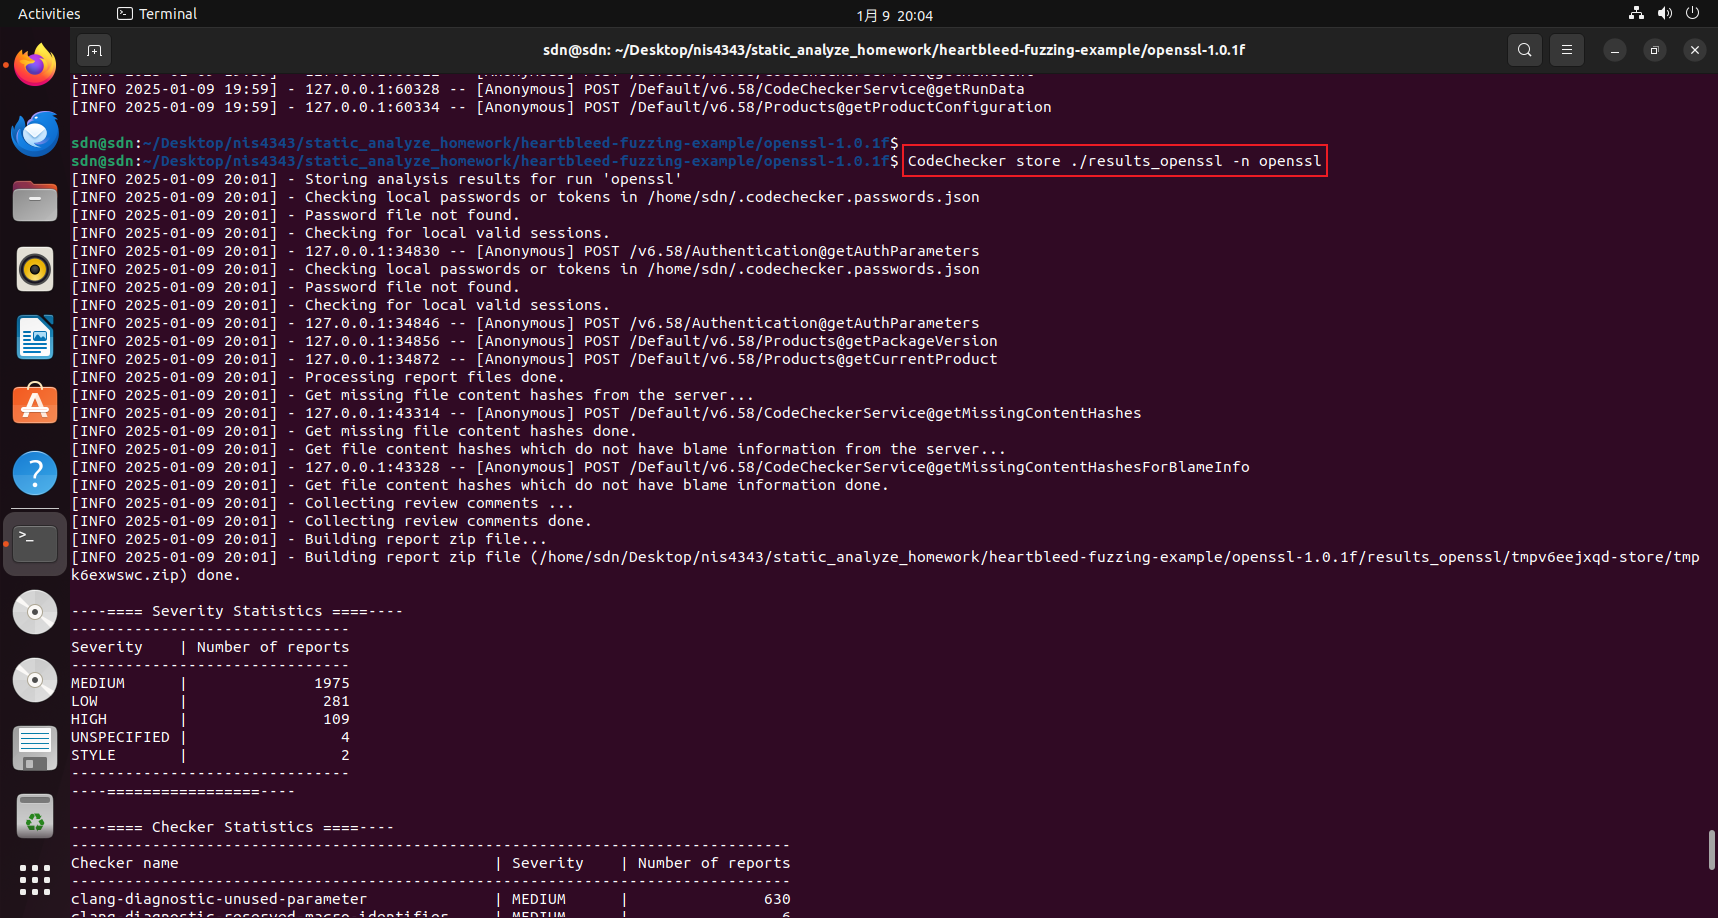Open the Activities overview

pyautogui.click(x=49, y=14)
